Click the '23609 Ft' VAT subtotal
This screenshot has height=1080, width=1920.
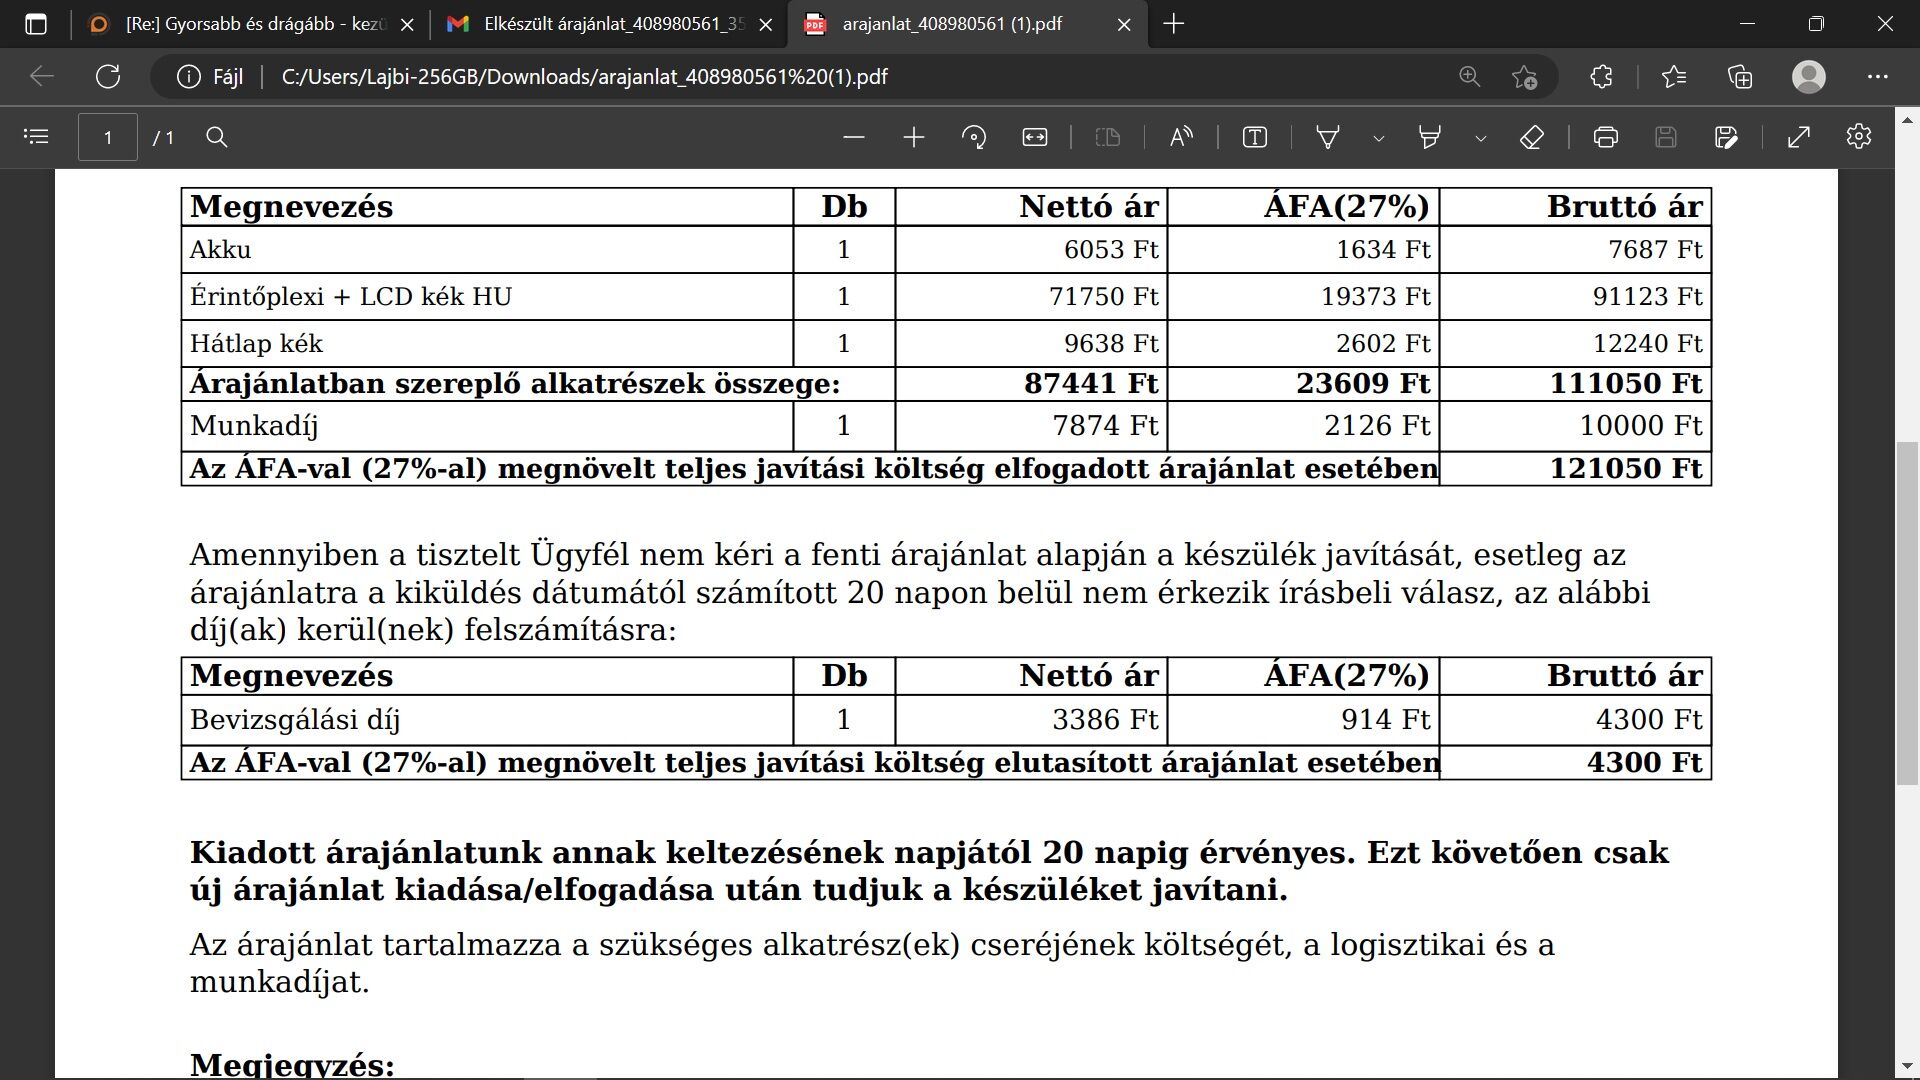point(1363,384)
